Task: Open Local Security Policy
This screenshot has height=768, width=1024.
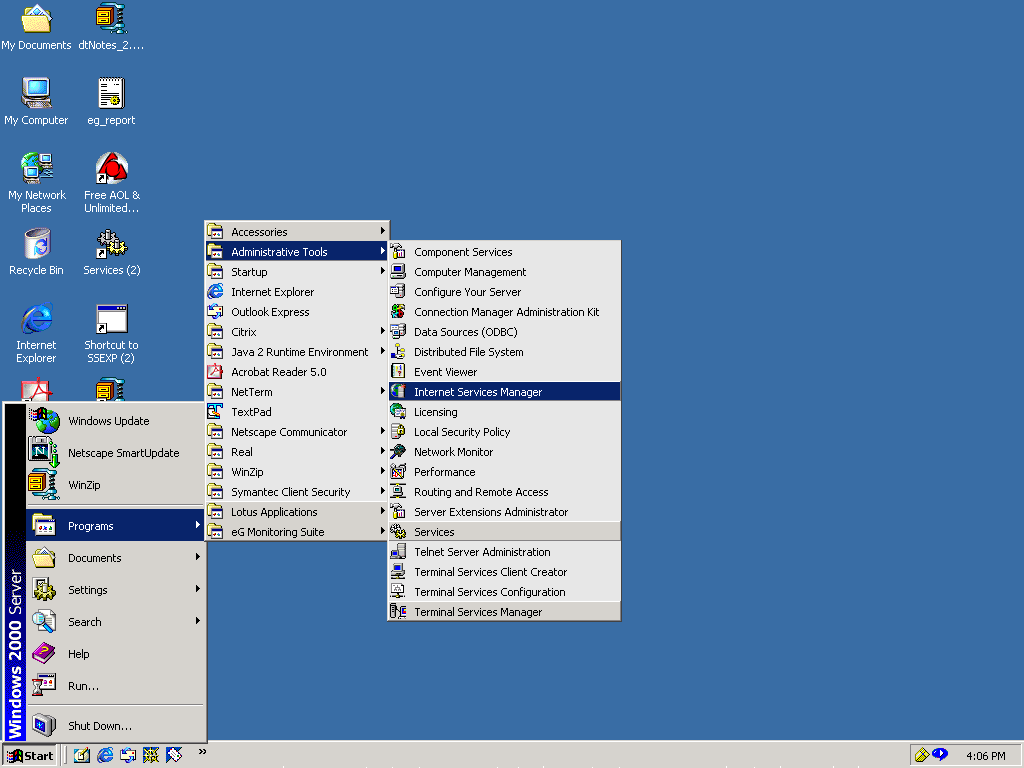Action: 504,432
